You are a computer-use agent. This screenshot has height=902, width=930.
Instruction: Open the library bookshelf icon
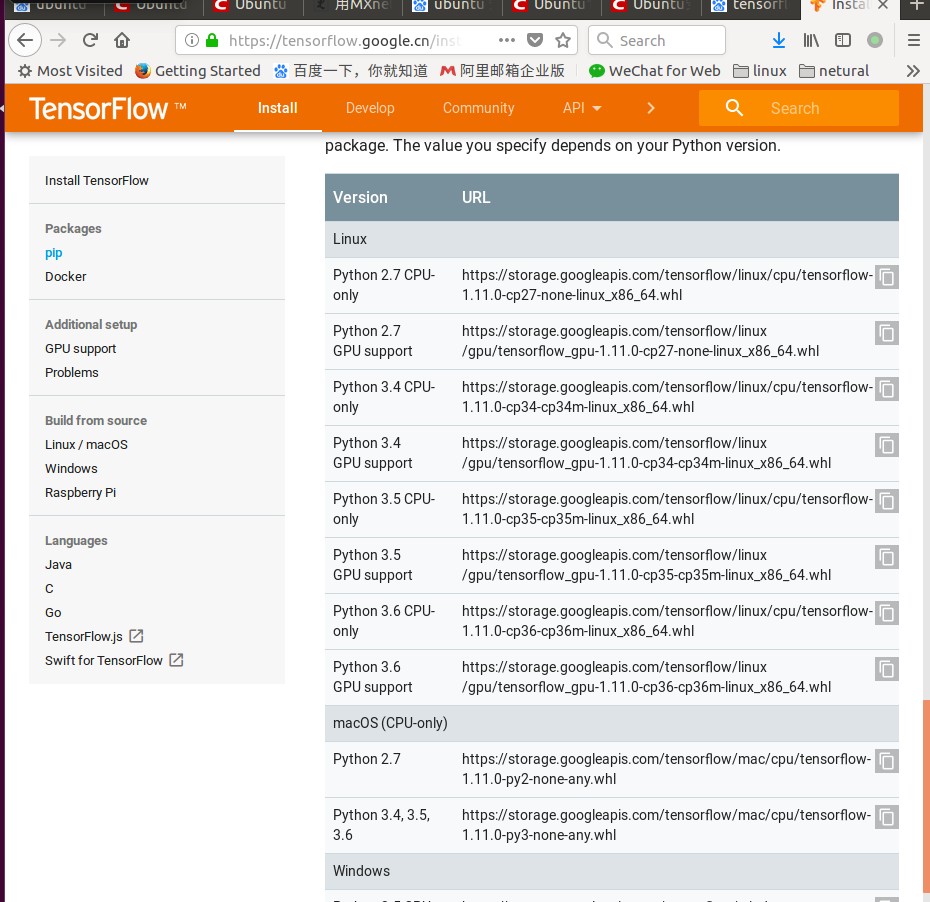coord(811,40)
